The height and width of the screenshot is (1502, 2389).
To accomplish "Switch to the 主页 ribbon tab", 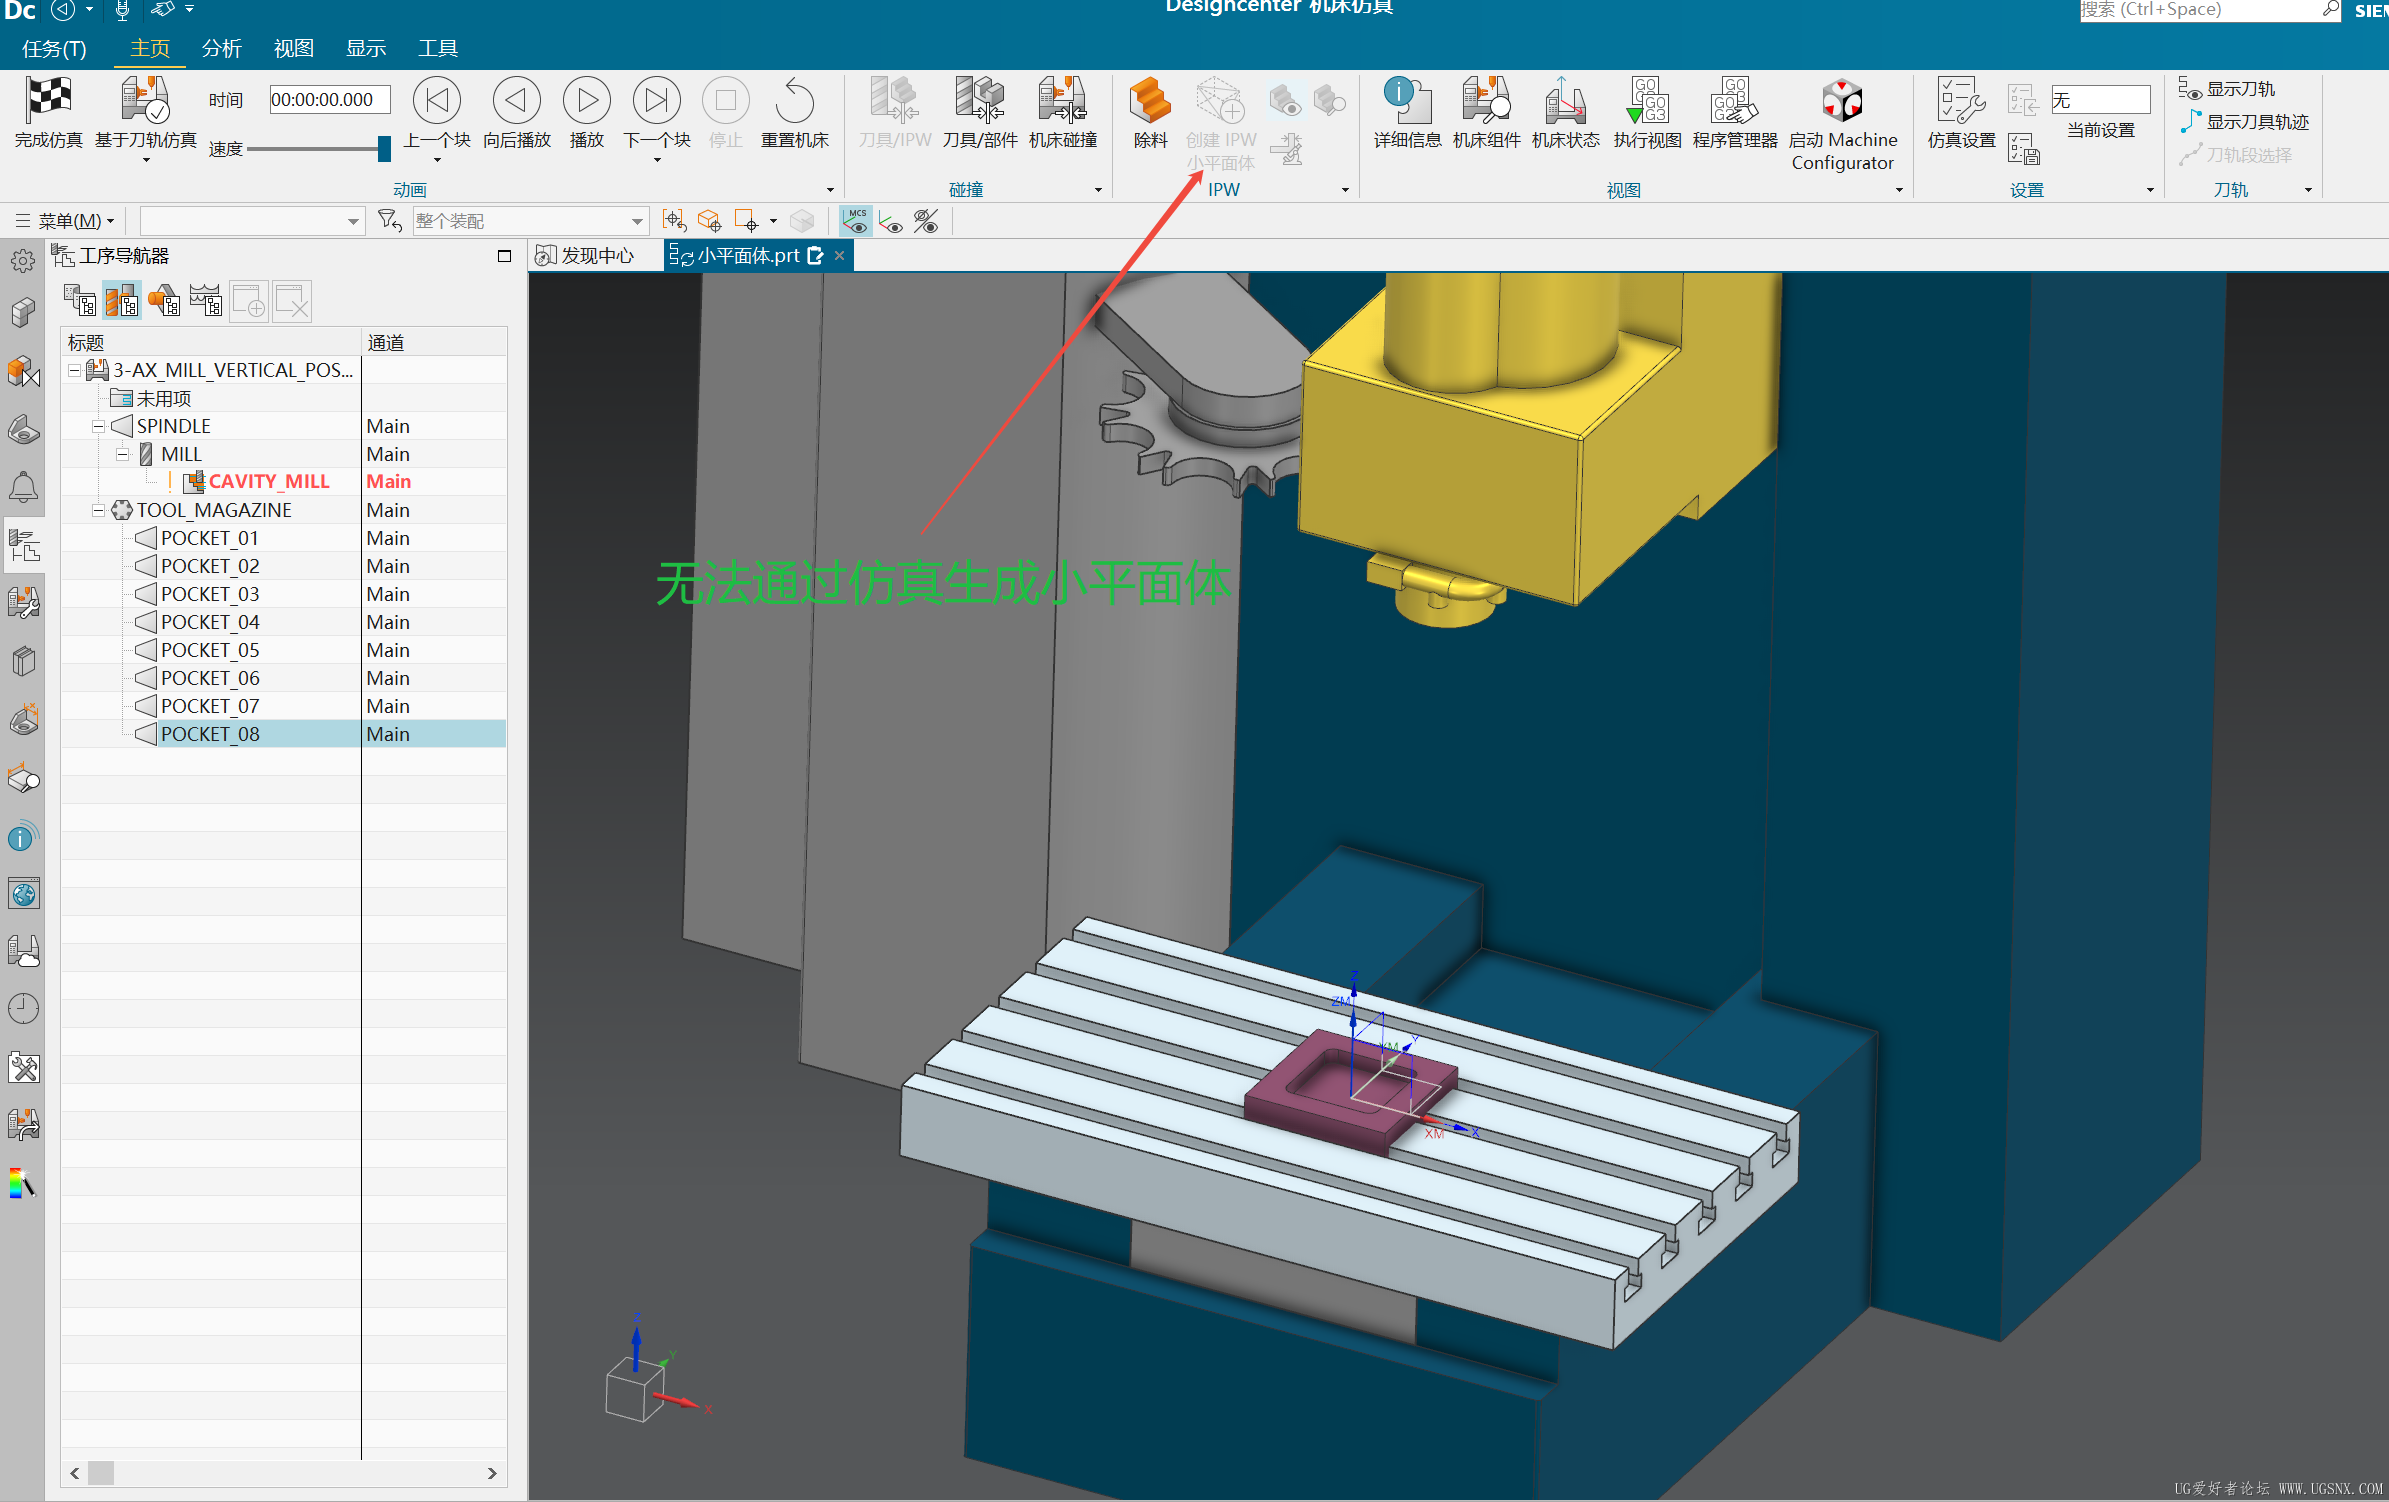I will [x=150, y=48].
